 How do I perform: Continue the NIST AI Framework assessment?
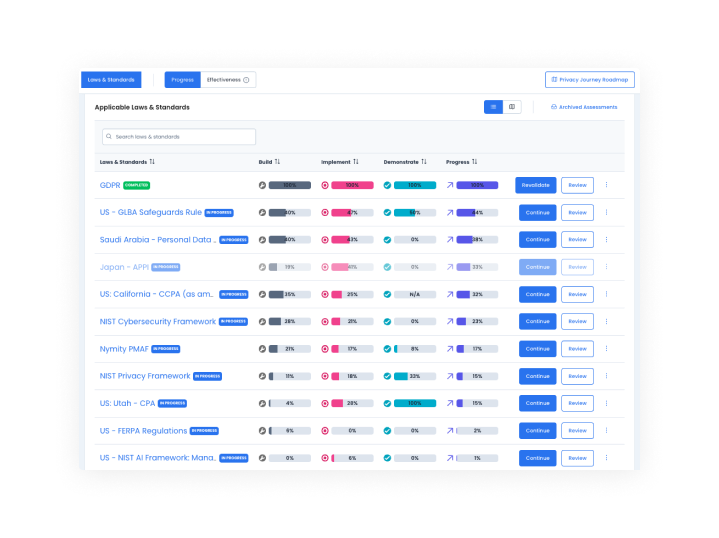(x=537, y=458)
